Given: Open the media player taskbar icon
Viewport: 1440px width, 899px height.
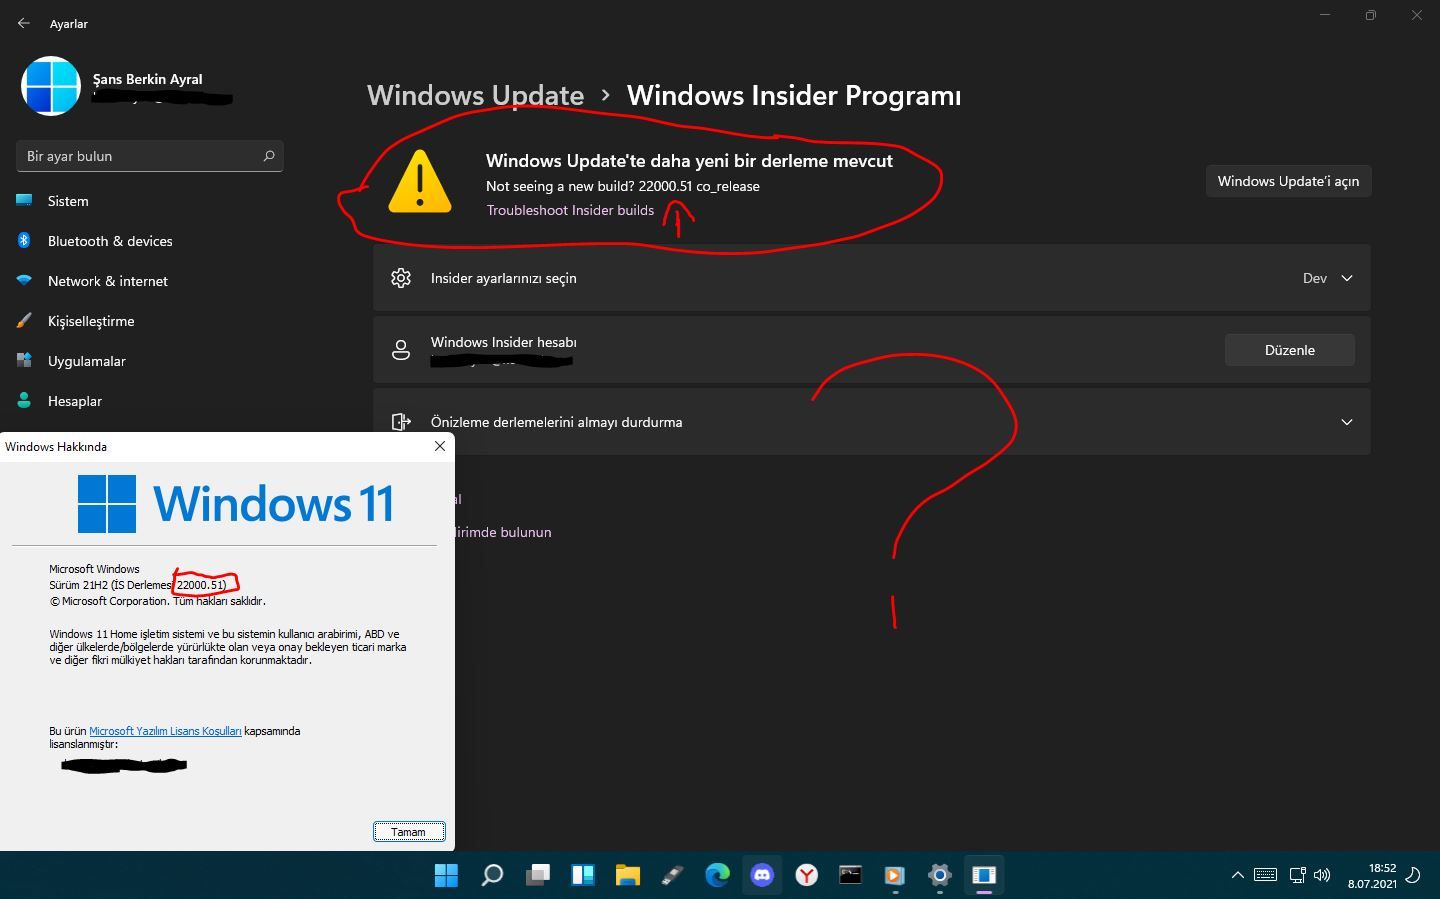Looking at the screenshot, I should point(894,875).
